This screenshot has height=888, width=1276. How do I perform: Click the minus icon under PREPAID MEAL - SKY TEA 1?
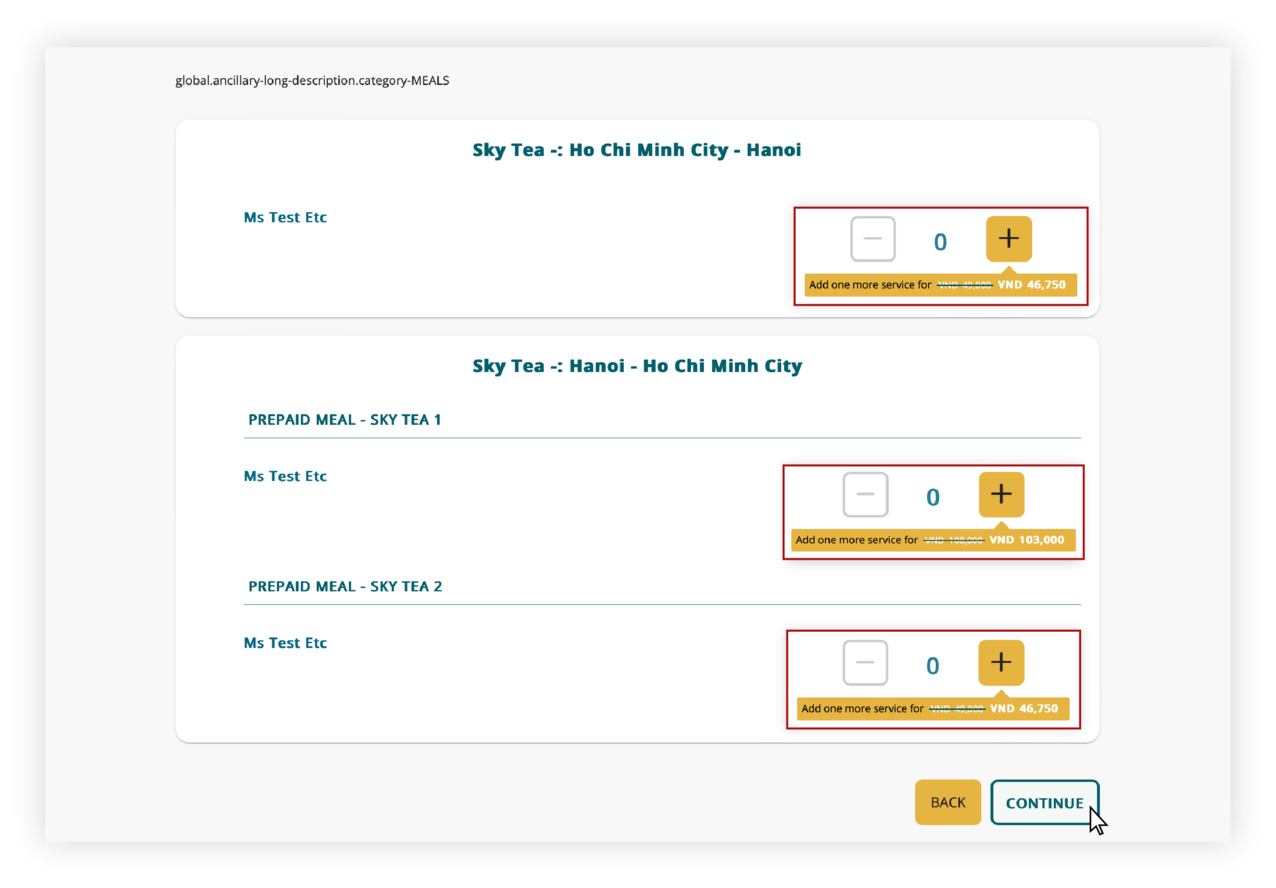coord(864,494)
